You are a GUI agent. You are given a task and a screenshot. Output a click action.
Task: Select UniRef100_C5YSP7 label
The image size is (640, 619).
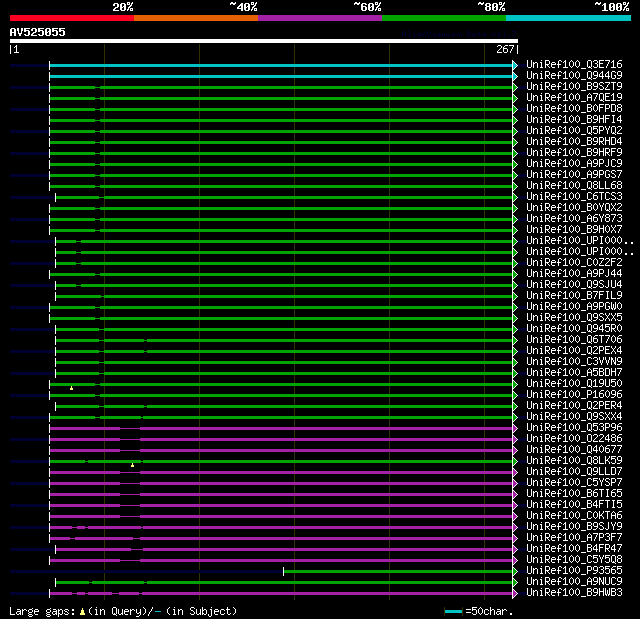pos(574,483)
